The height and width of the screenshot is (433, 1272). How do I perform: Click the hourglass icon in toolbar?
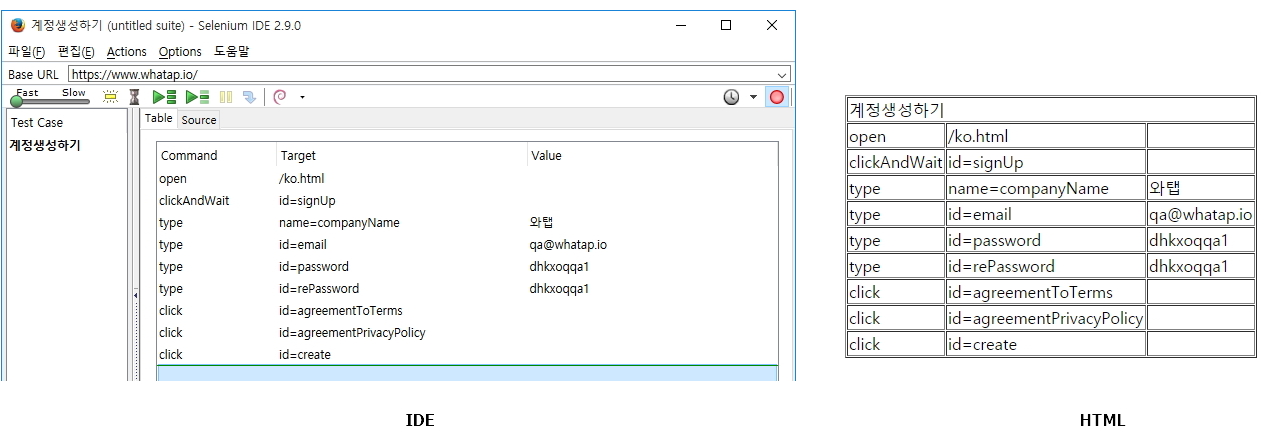(x=135, y=97)
